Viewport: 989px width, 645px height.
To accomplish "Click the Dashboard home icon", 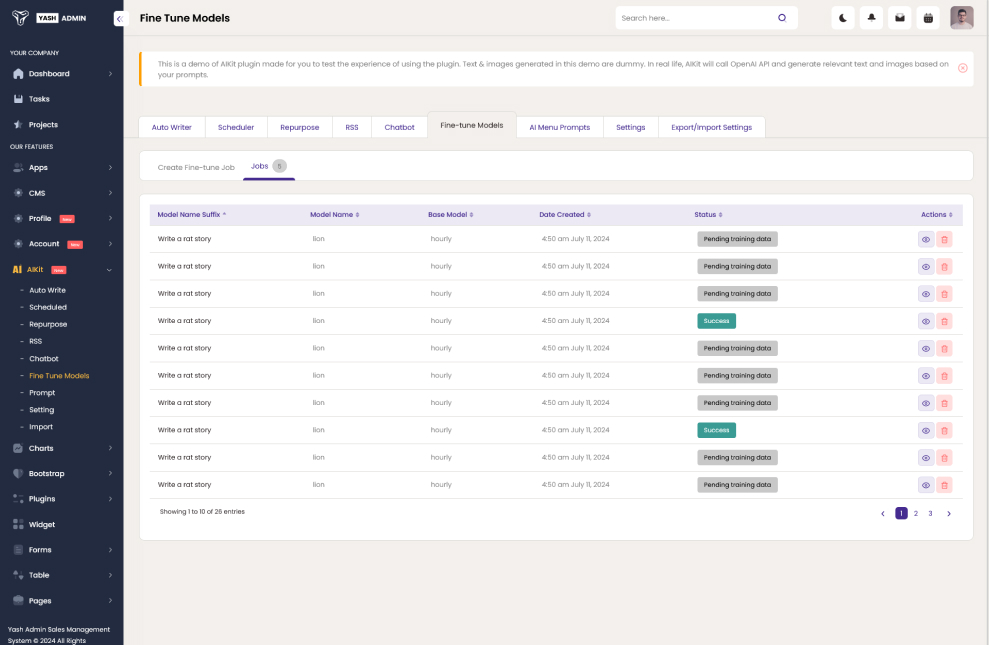I will coord(18,74).
